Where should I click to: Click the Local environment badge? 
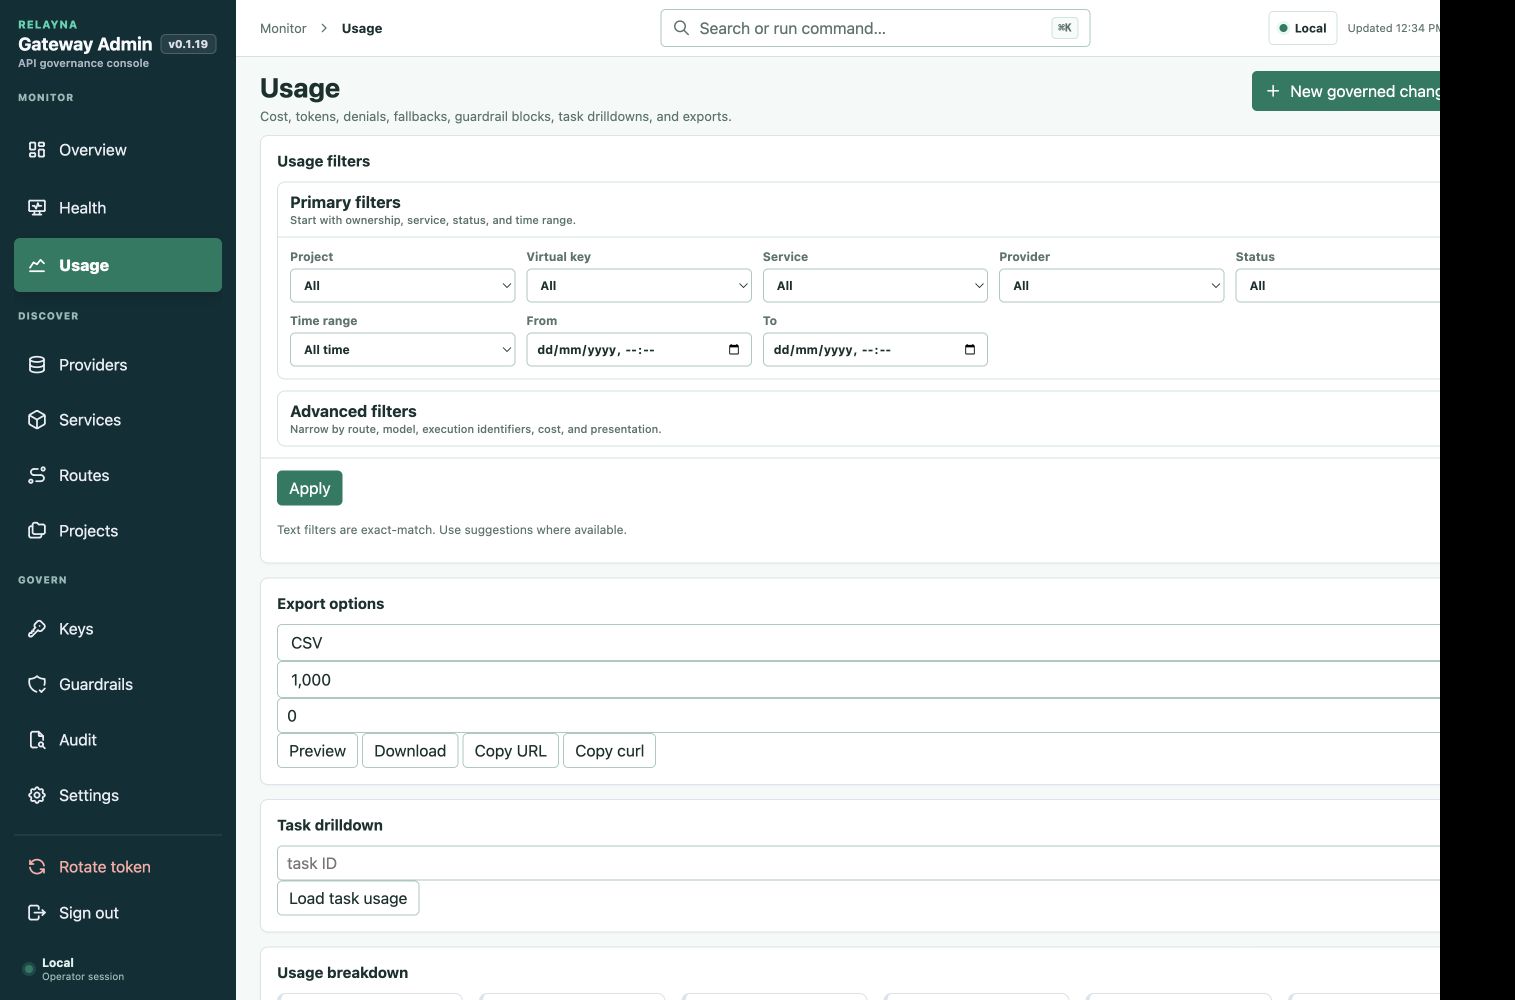click(1303, 28)
